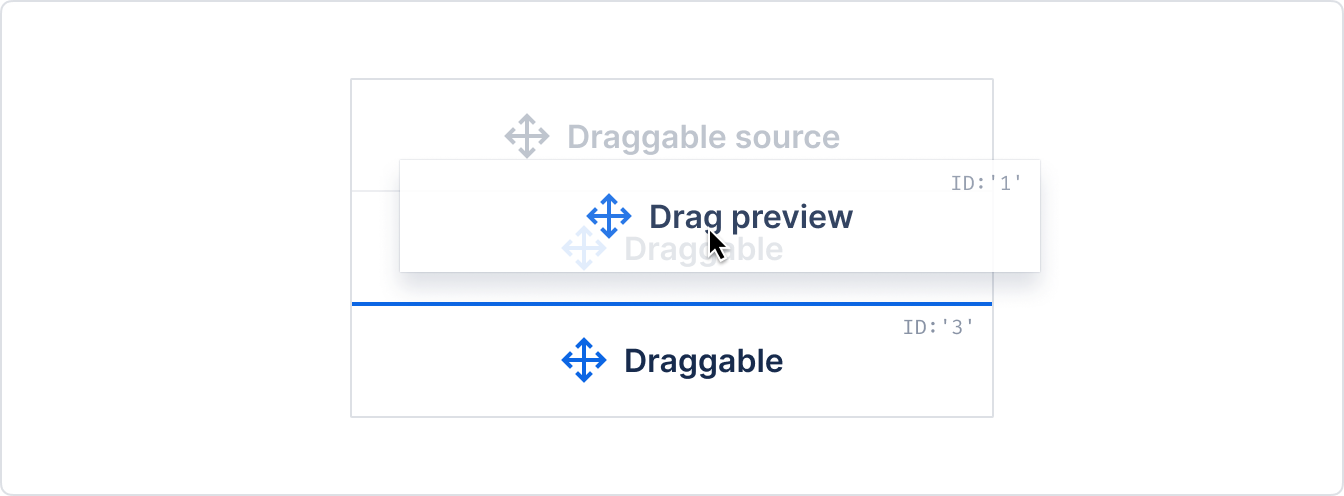Click the grey move icon beside Draggable source
The height and width of the screenshot is (496, 1344).
point(527,136)
